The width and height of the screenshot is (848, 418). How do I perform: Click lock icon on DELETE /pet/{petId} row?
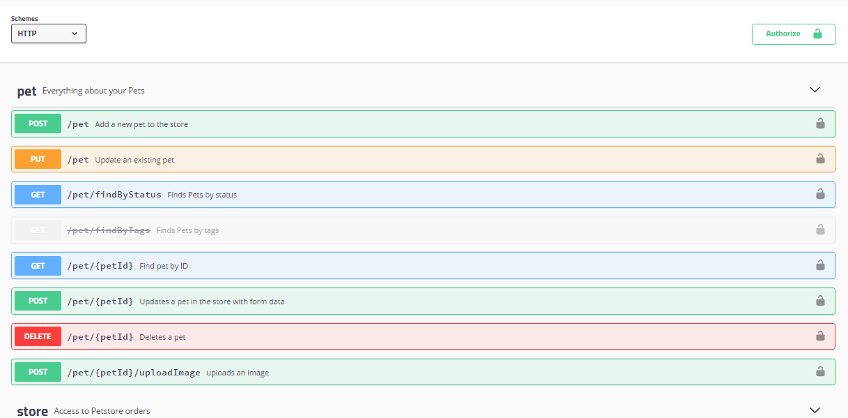(820, 336)
